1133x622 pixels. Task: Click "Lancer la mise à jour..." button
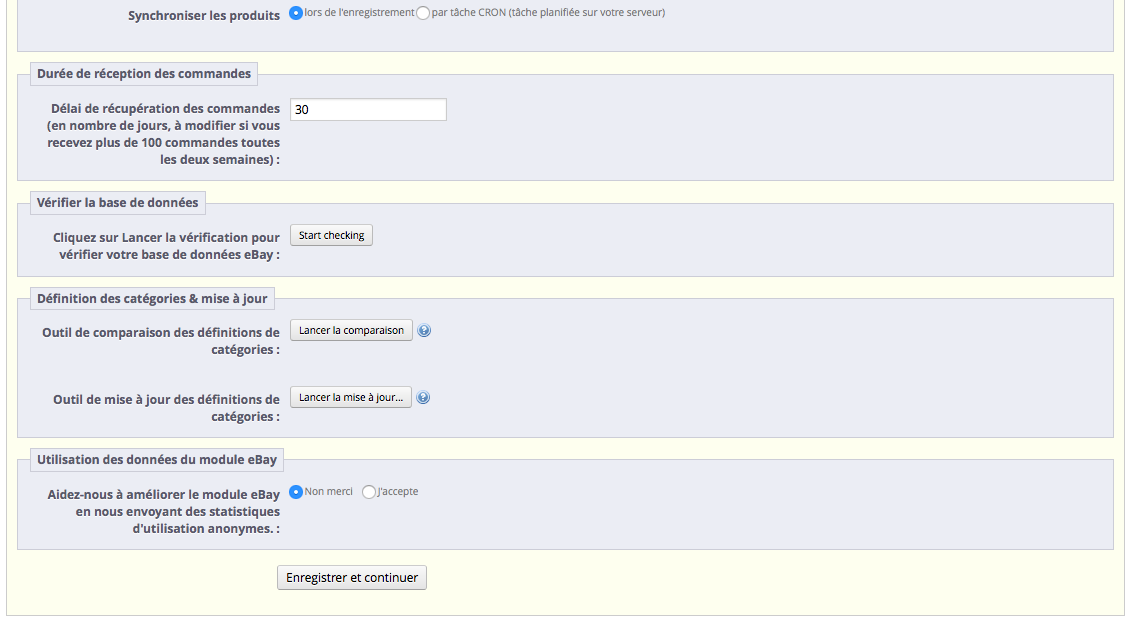351,397
